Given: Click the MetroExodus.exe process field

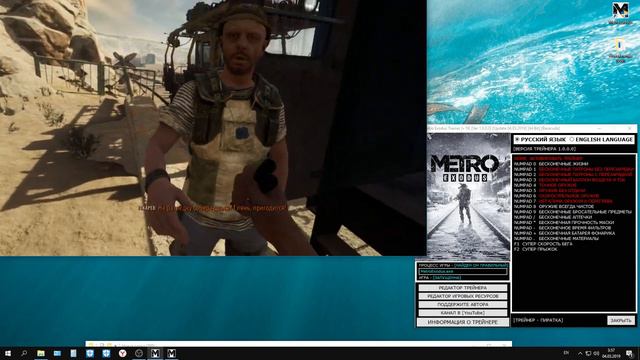Looking at the screenshot, I should 463,271.
